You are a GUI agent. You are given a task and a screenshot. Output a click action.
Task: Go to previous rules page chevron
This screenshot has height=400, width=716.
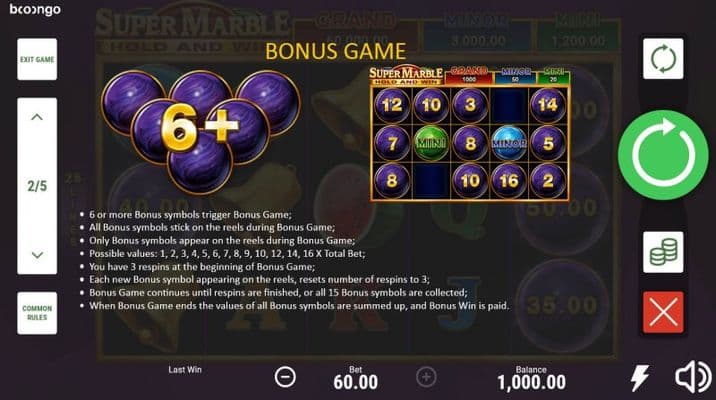tap(37, 117)
